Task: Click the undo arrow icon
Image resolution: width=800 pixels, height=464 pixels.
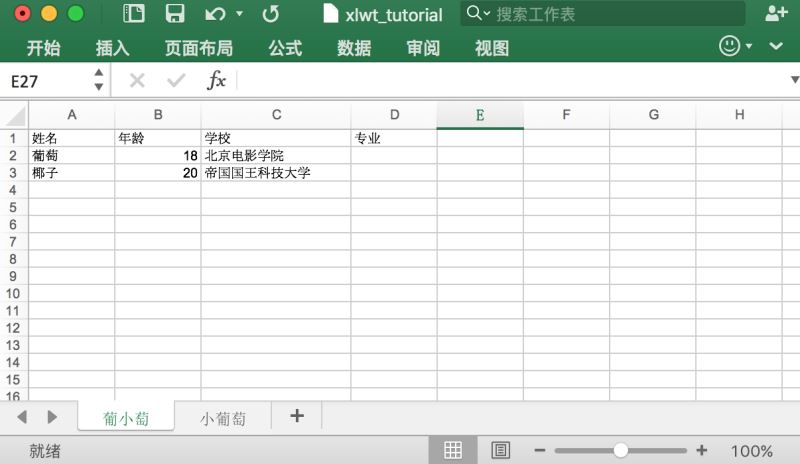Action: (216, 14)
